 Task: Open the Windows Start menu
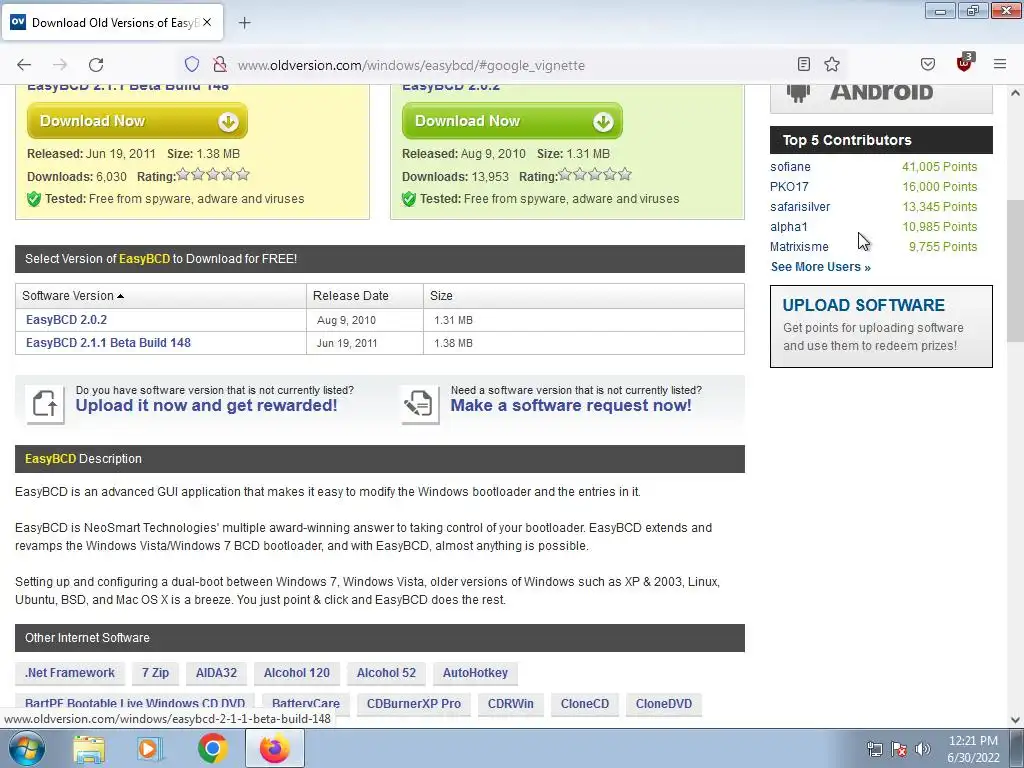tap(26, 748)
